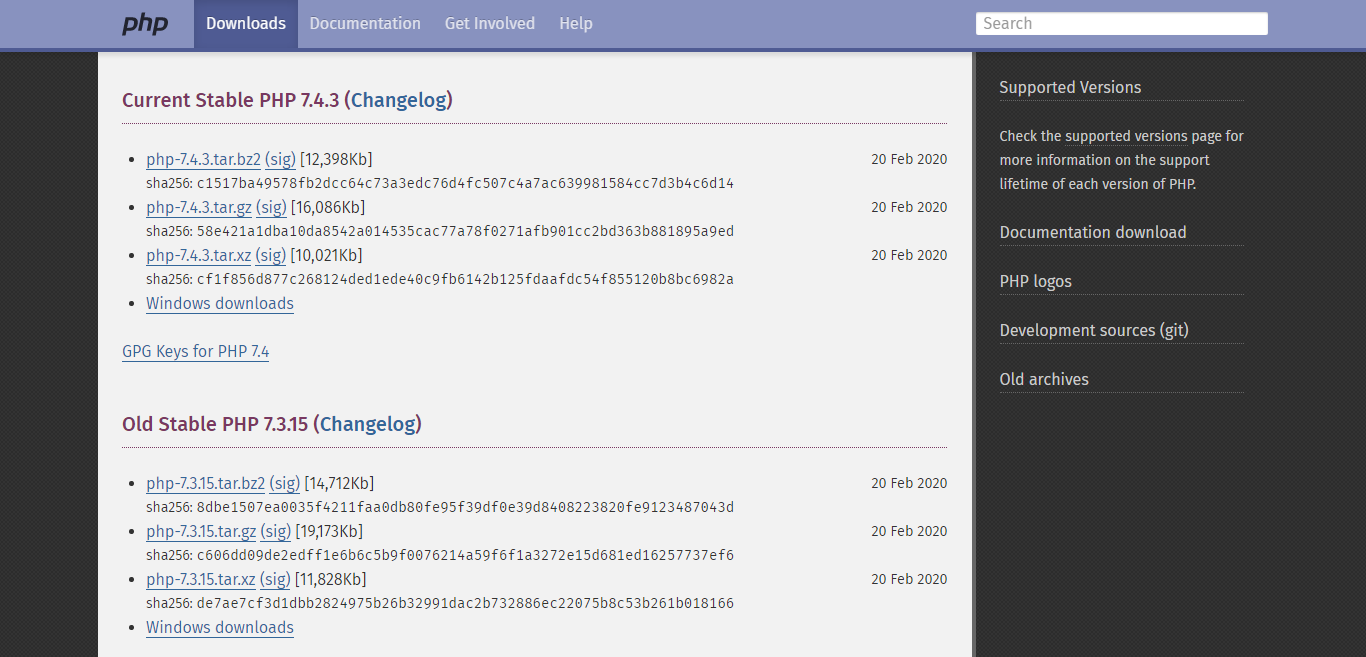The image size is (1366, 657).
Task: Open the Help menu item
Action: pyautogui.click(x=576, y=24)
